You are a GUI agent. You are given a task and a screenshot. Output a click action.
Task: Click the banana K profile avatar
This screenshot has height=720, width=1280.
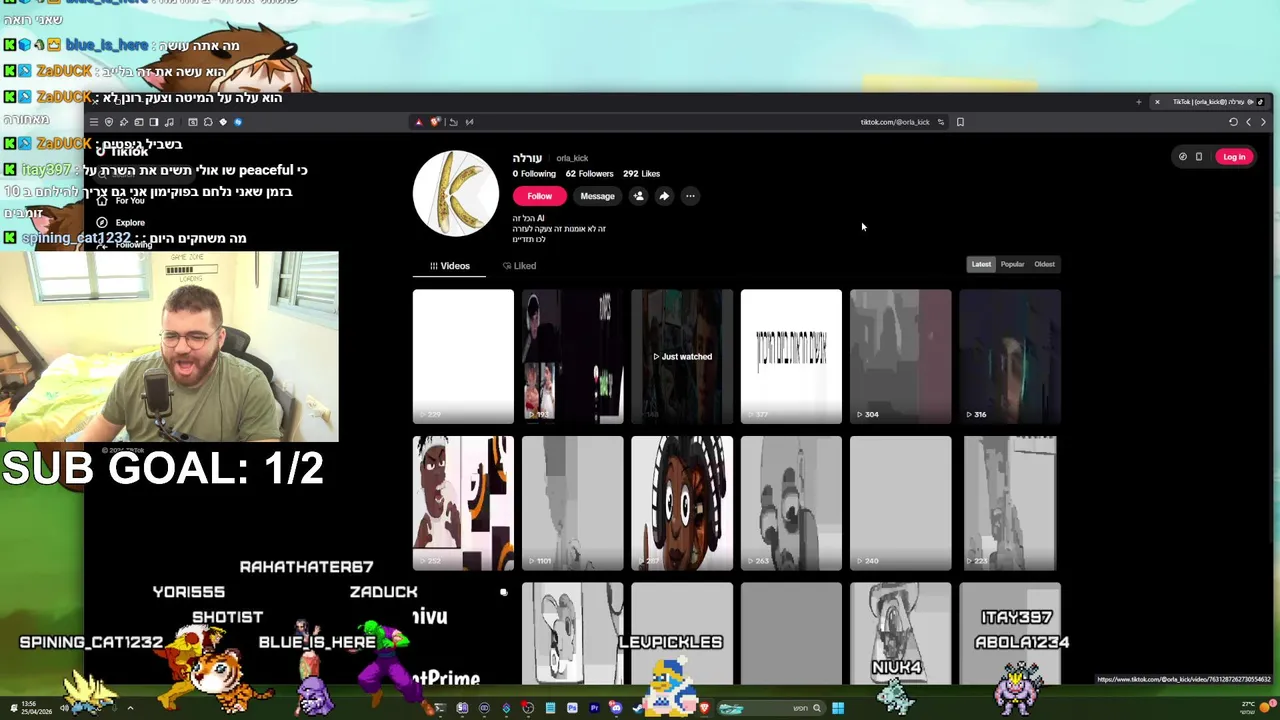[456, 193]
